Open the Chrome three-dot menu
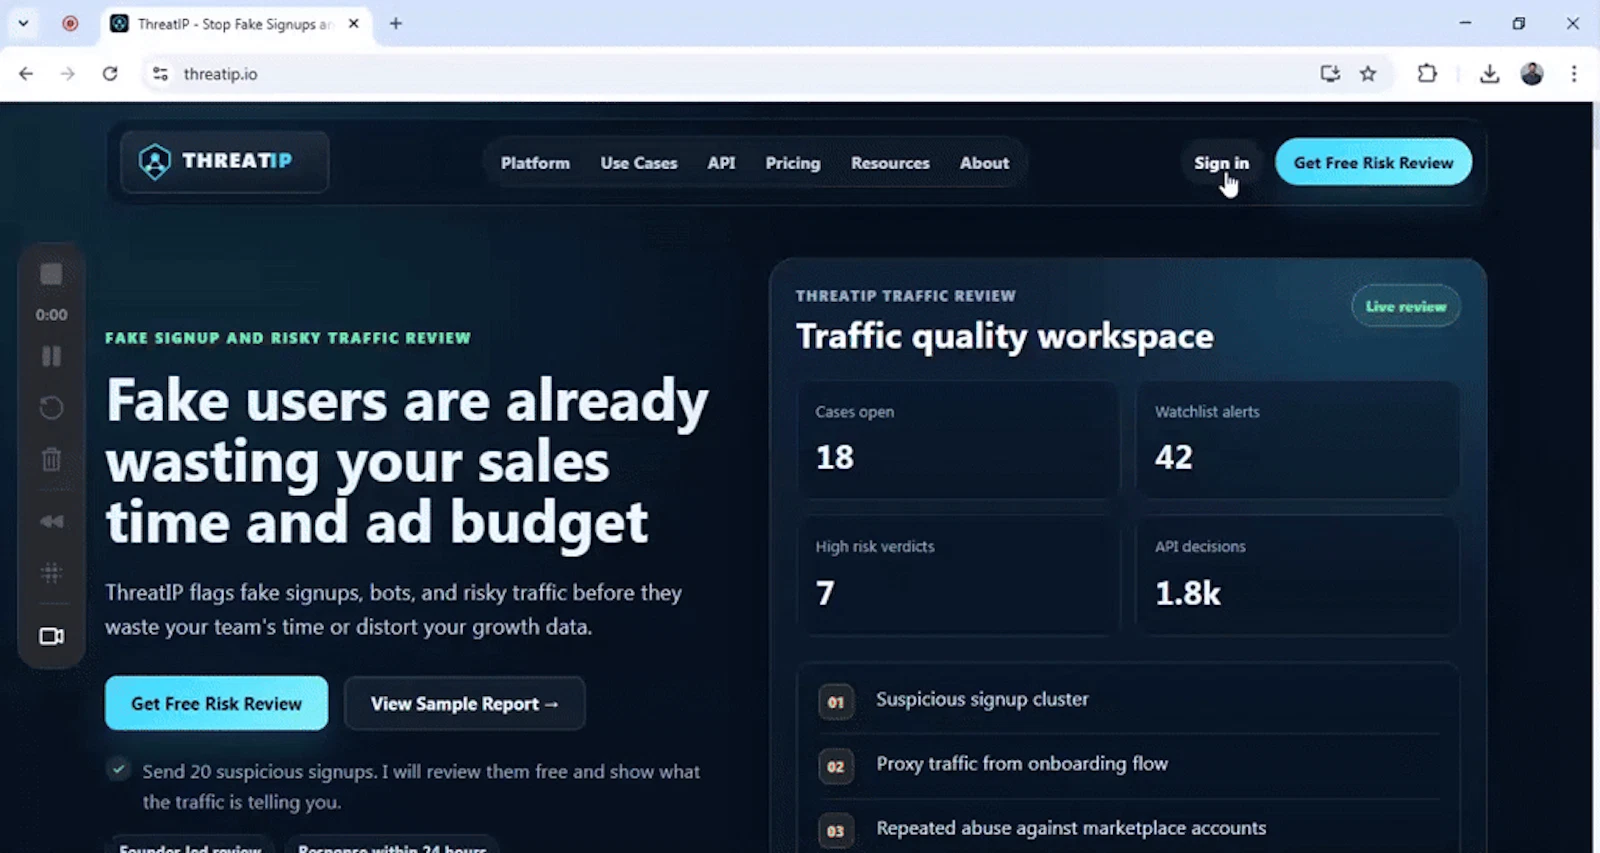Viewport: 1600px width, 853px height. coord(1574,73)
